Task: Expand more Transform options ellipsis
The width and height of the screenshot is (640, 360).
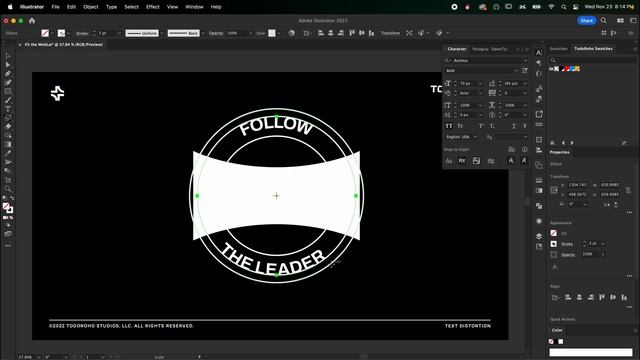Action: pos(629,212)
